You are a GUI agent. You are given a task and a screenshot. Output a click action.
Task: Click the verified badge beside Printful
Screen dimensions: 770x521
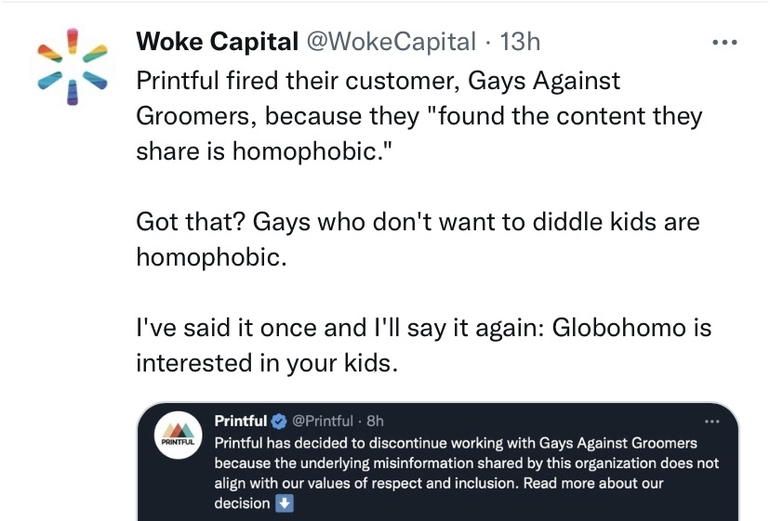(x=279, y=421)
